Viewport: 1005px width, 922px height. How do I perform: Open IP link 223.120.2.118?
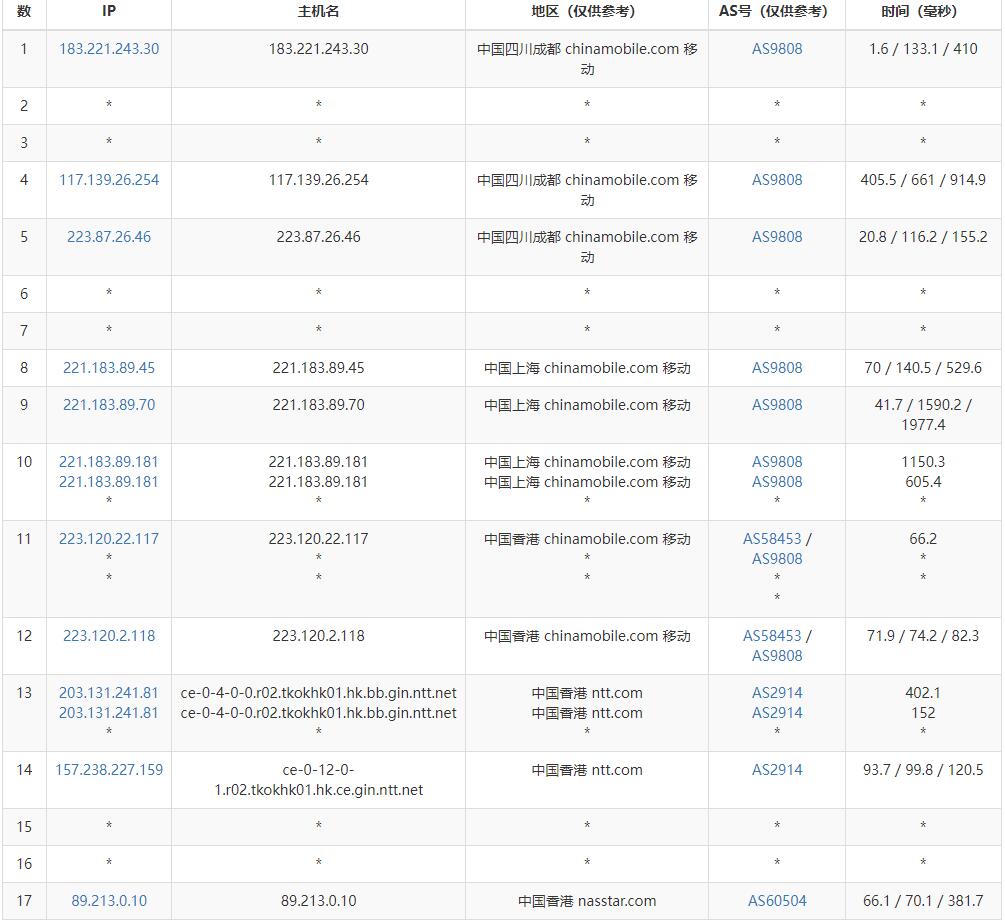(109, 636)
